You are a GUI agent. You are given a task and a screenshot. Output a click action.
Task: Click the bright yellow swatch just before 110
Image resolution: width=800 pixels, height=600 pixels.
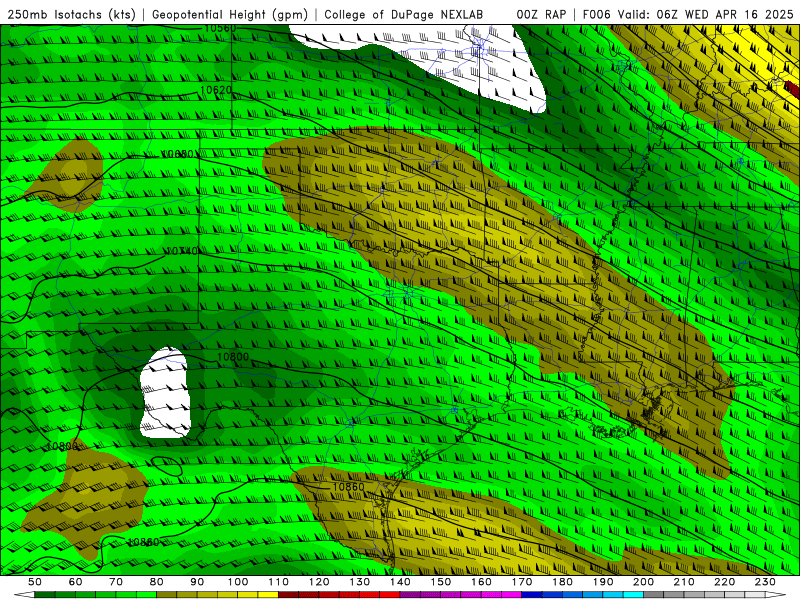pos(268,595)
